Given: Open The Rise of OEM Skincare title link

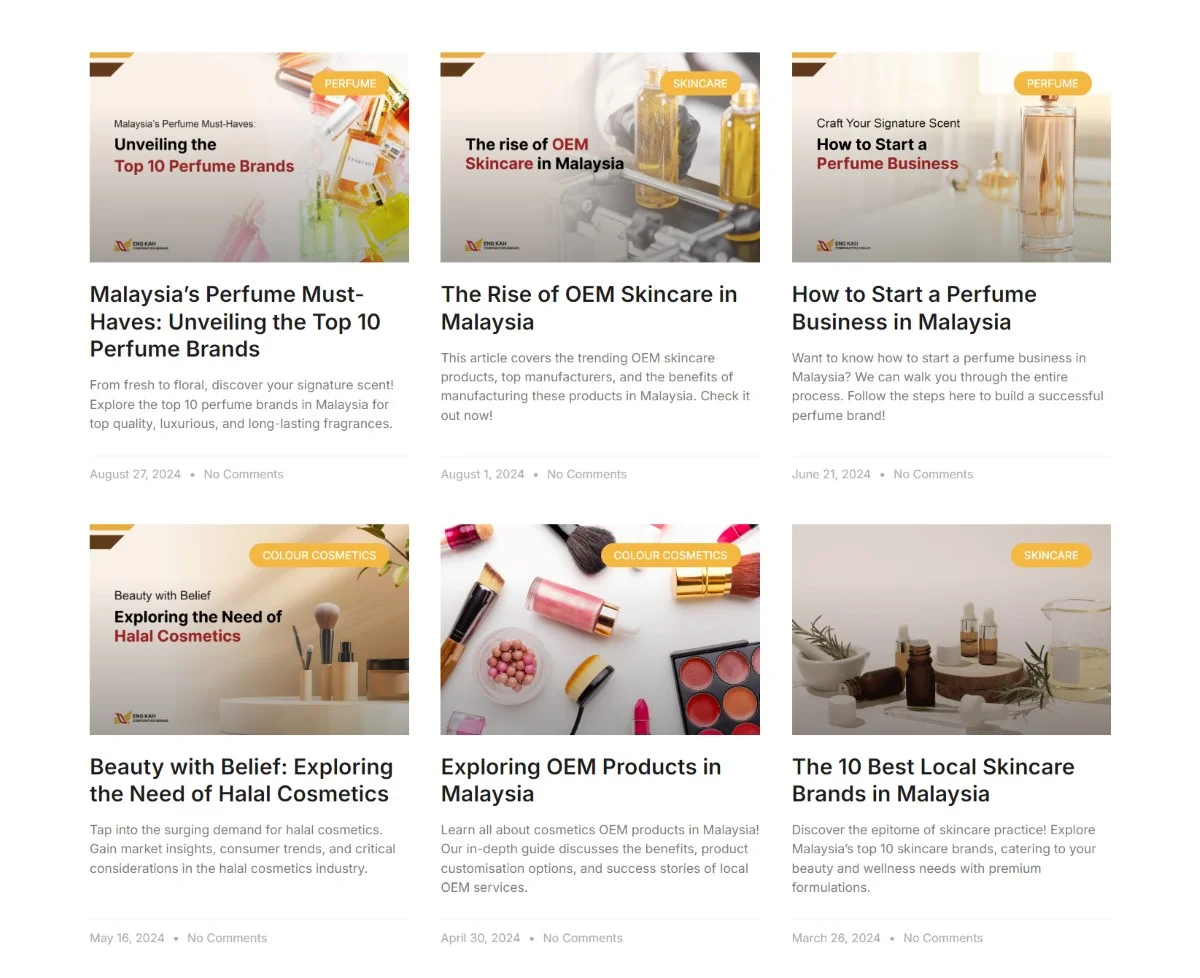Looking at the screenshot, I should (x=589, y=308).
